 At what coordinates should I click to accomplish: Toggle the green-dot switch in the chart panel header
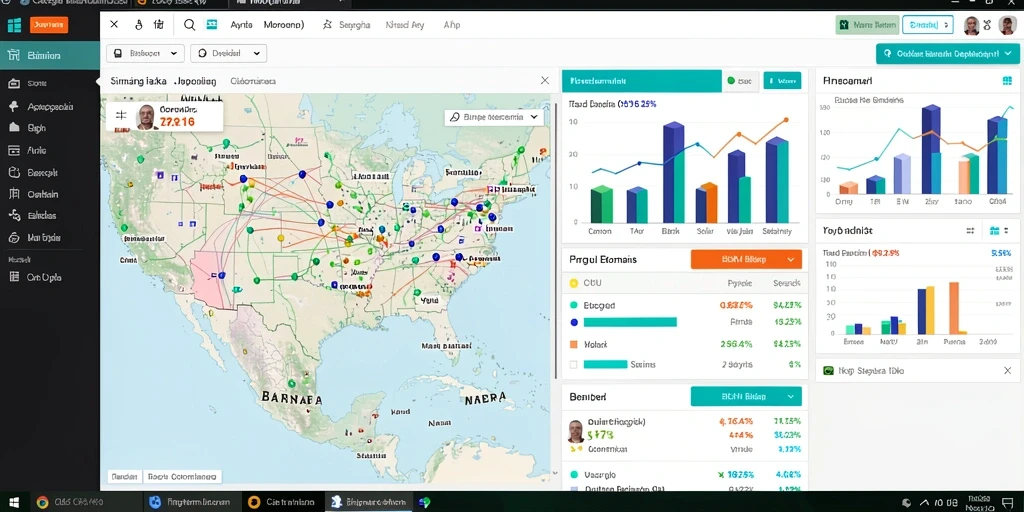pos(740,81)
